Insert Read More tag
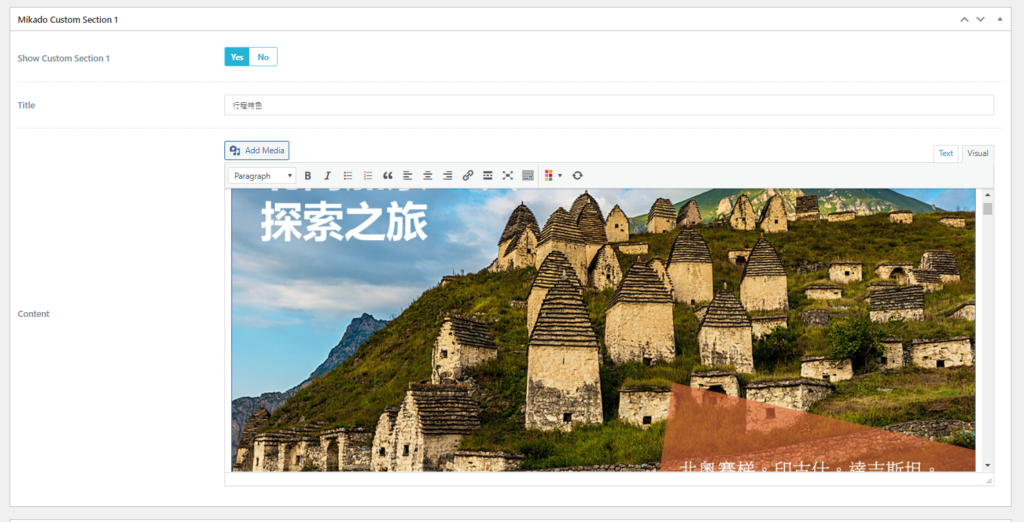Viewport: 1024px width, 522px height. (487, 176)
